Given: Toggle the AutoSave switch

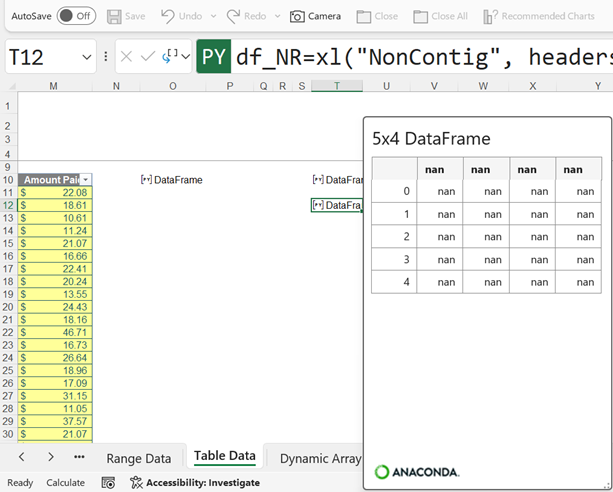Looking at the screenshot, I should [76, 16].
